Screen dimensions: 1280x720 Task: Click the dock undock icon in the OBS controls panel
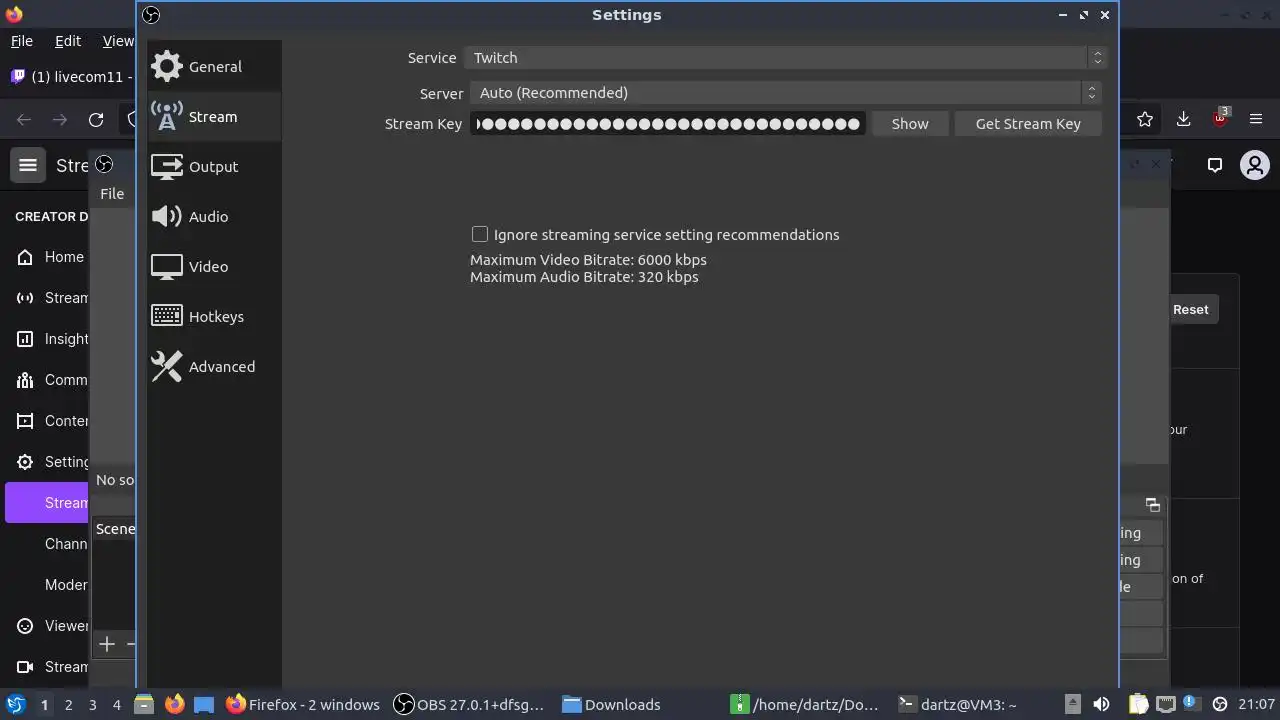tap(1152, 505)
